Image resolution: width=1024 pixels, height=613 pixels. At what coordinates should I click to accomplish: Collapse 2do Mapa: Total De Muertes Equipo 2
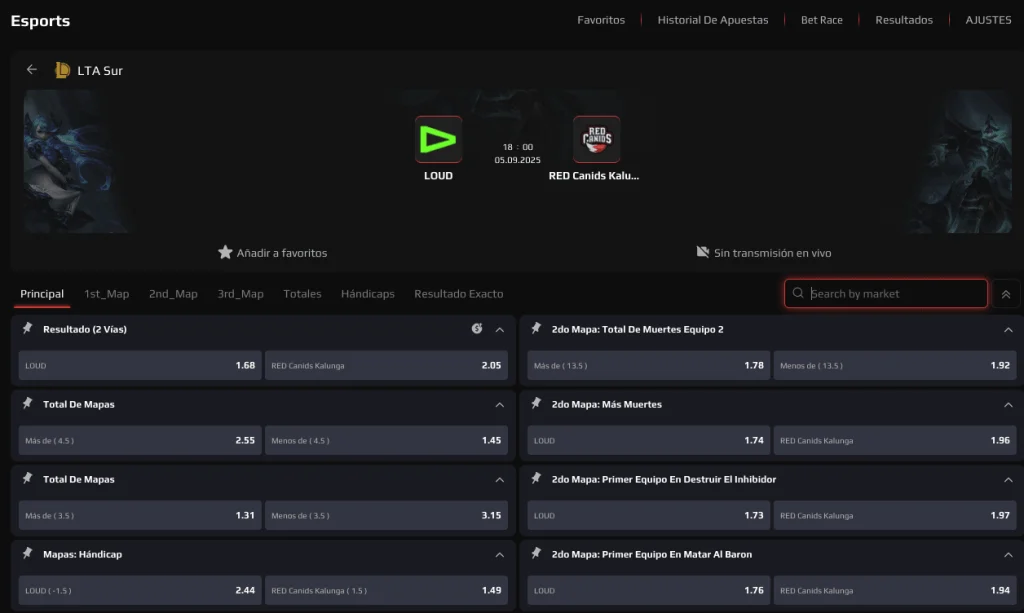(1008, 330)
